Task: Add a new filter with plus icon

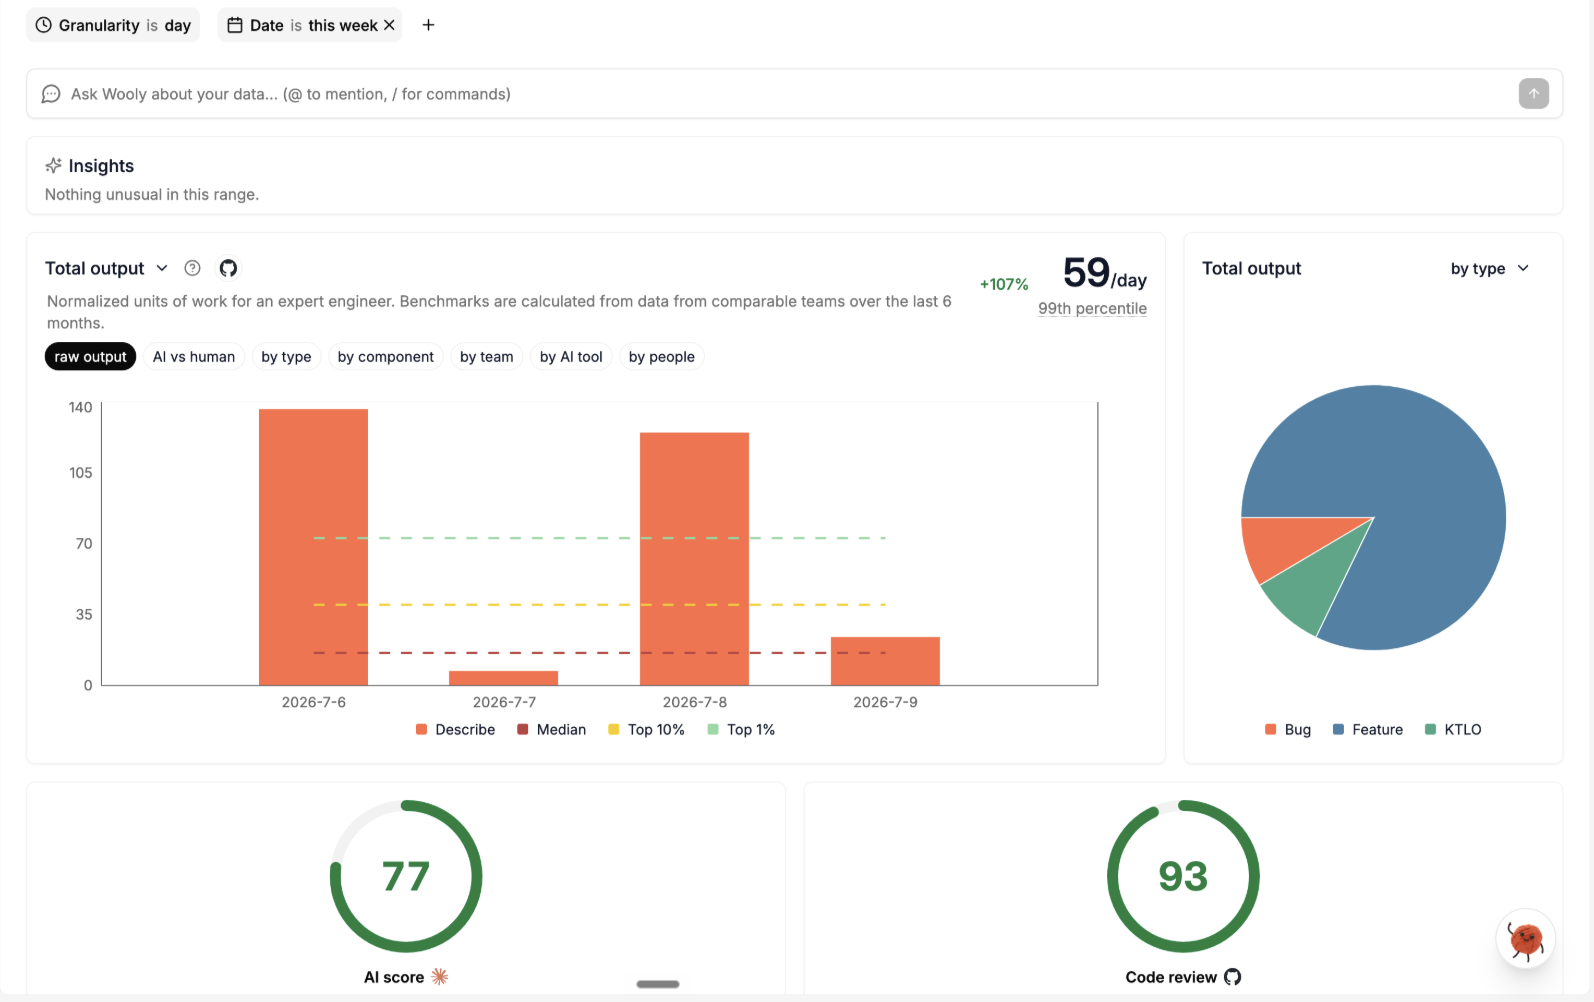Action: click(x=428, y=25)
